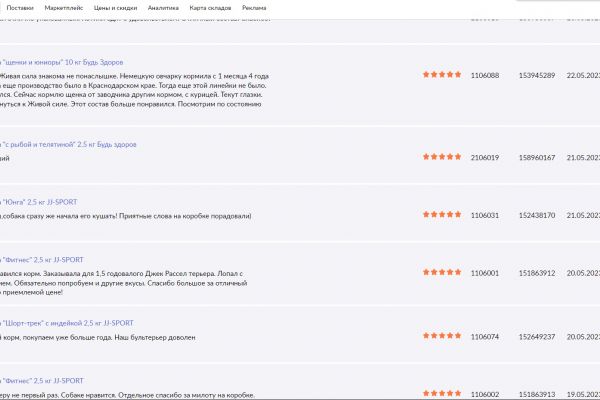Open the "Фитнес" product link in the 1106002 row

[x=42, y=380]
